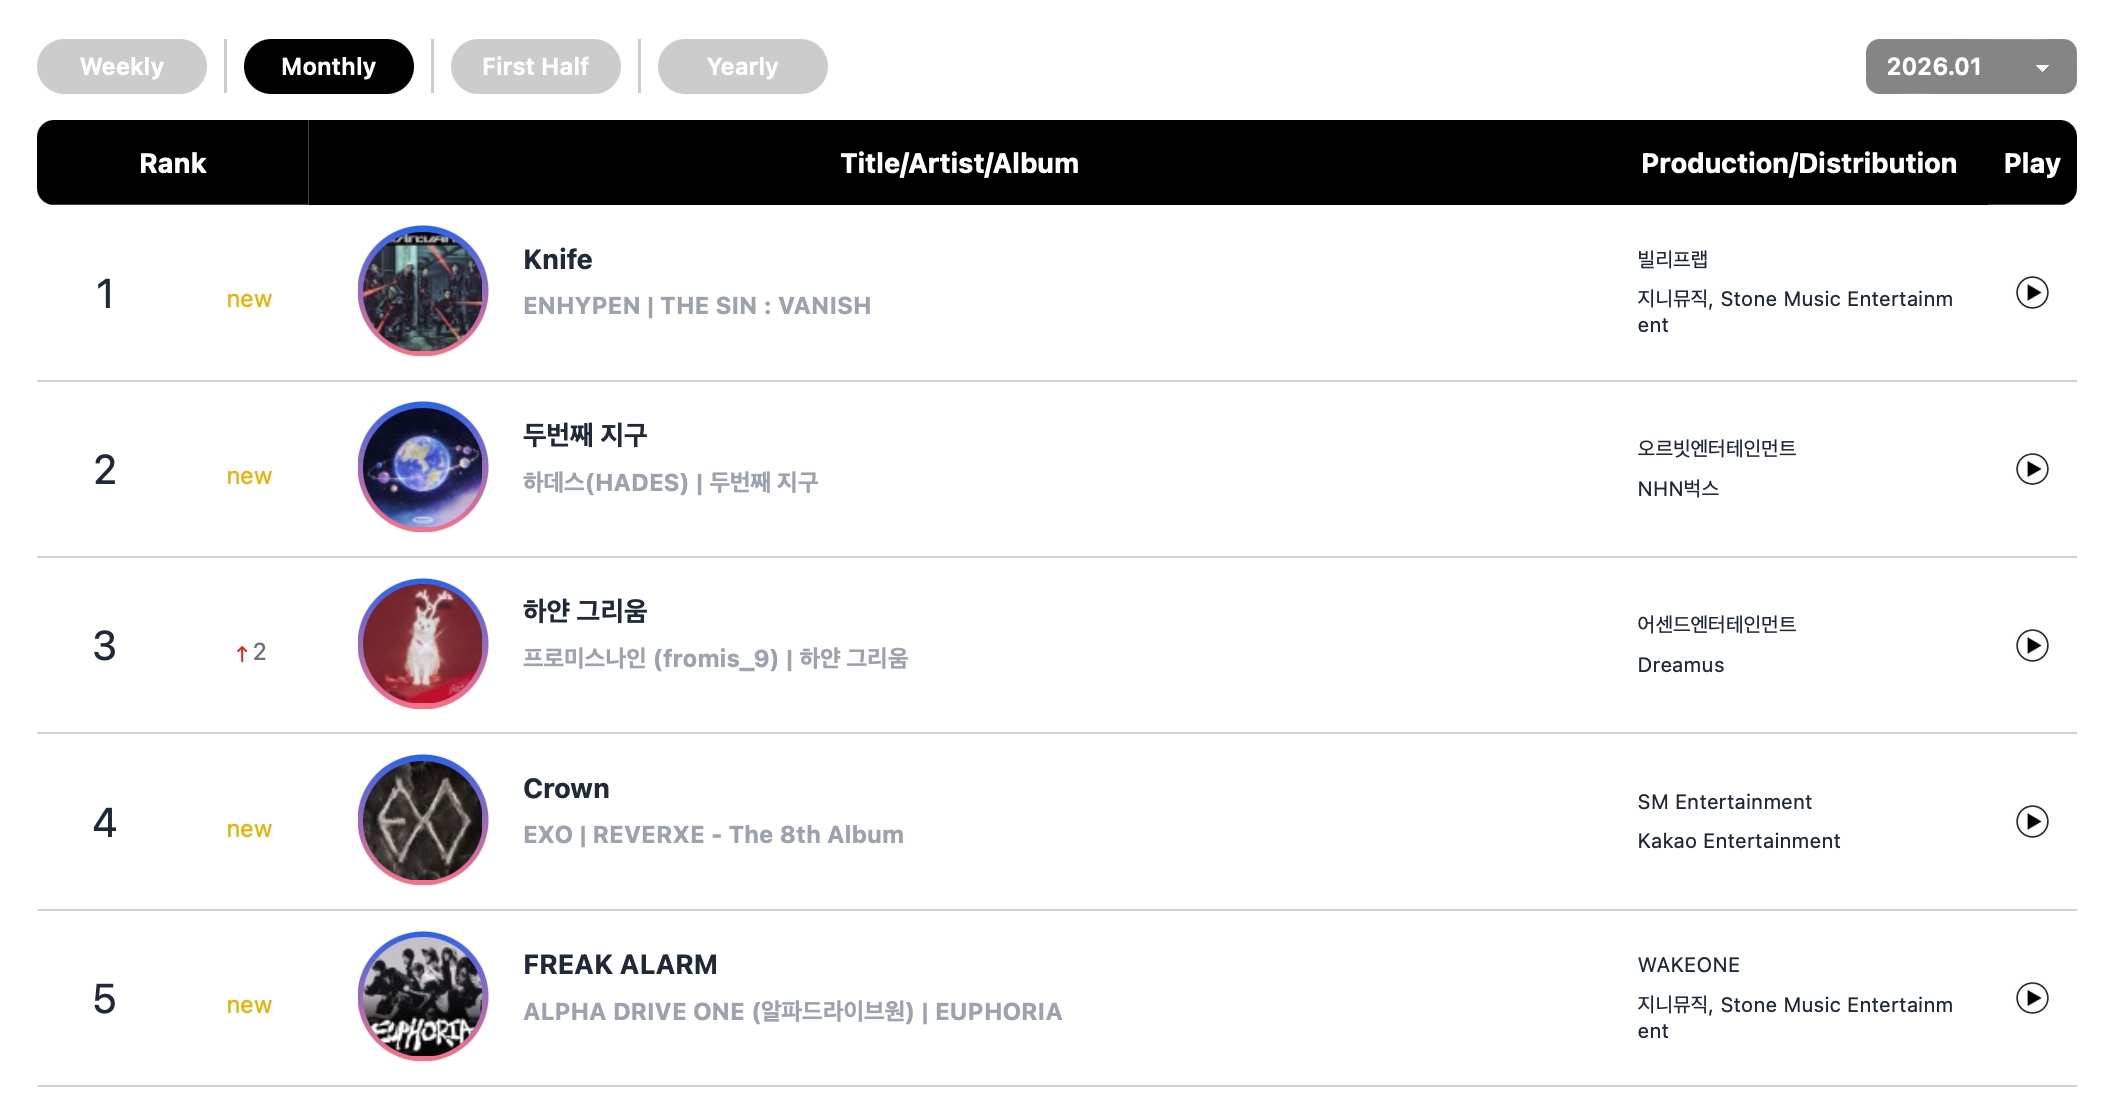Play FREAK ALARM by ALPHA DRIVE ONE
Viewport: 2117px width, 1103px height.
2031,998
